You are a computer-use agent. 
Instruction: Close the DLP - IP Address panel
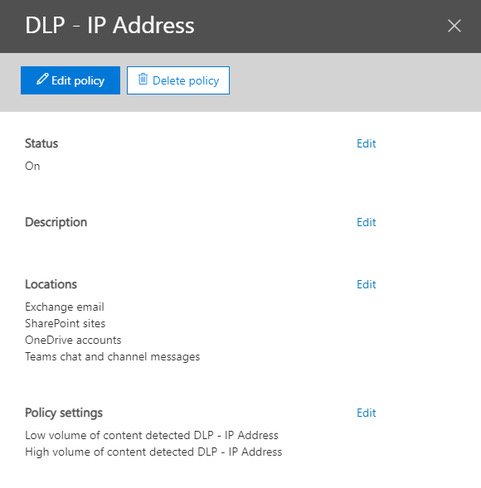click(454, 26)
